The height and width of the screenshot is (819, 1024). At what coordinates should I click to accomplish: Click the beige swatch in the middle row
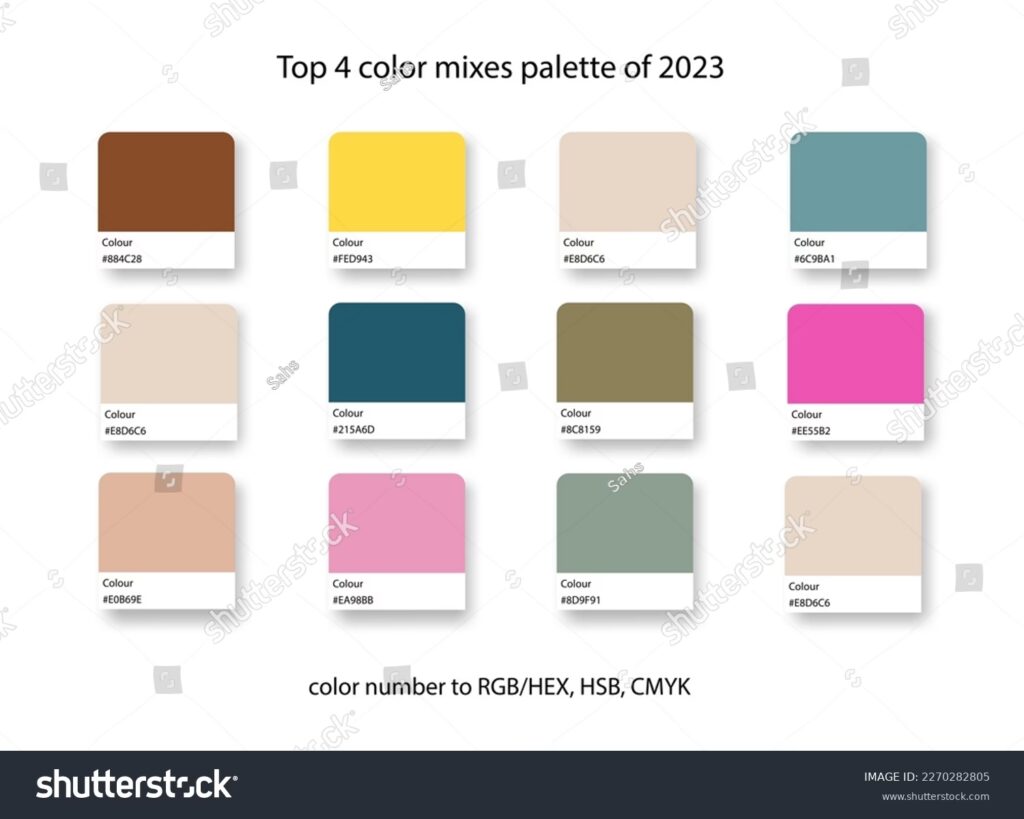coord(169,354)
